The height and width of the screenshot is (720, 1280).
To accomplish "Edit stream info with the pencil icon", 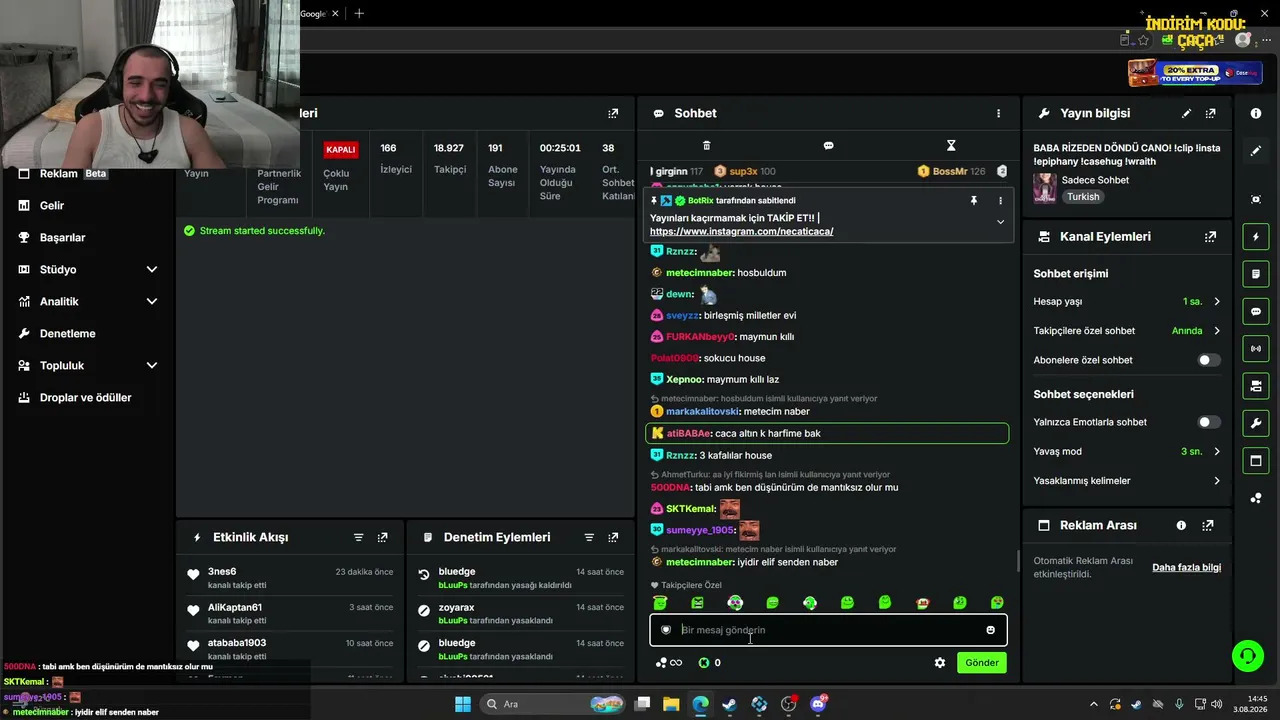I will click(1187, 113).
